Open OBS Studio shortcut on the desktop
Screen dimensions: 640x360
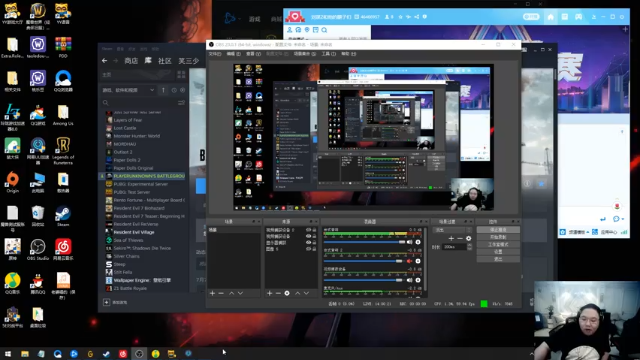(38, 249)
